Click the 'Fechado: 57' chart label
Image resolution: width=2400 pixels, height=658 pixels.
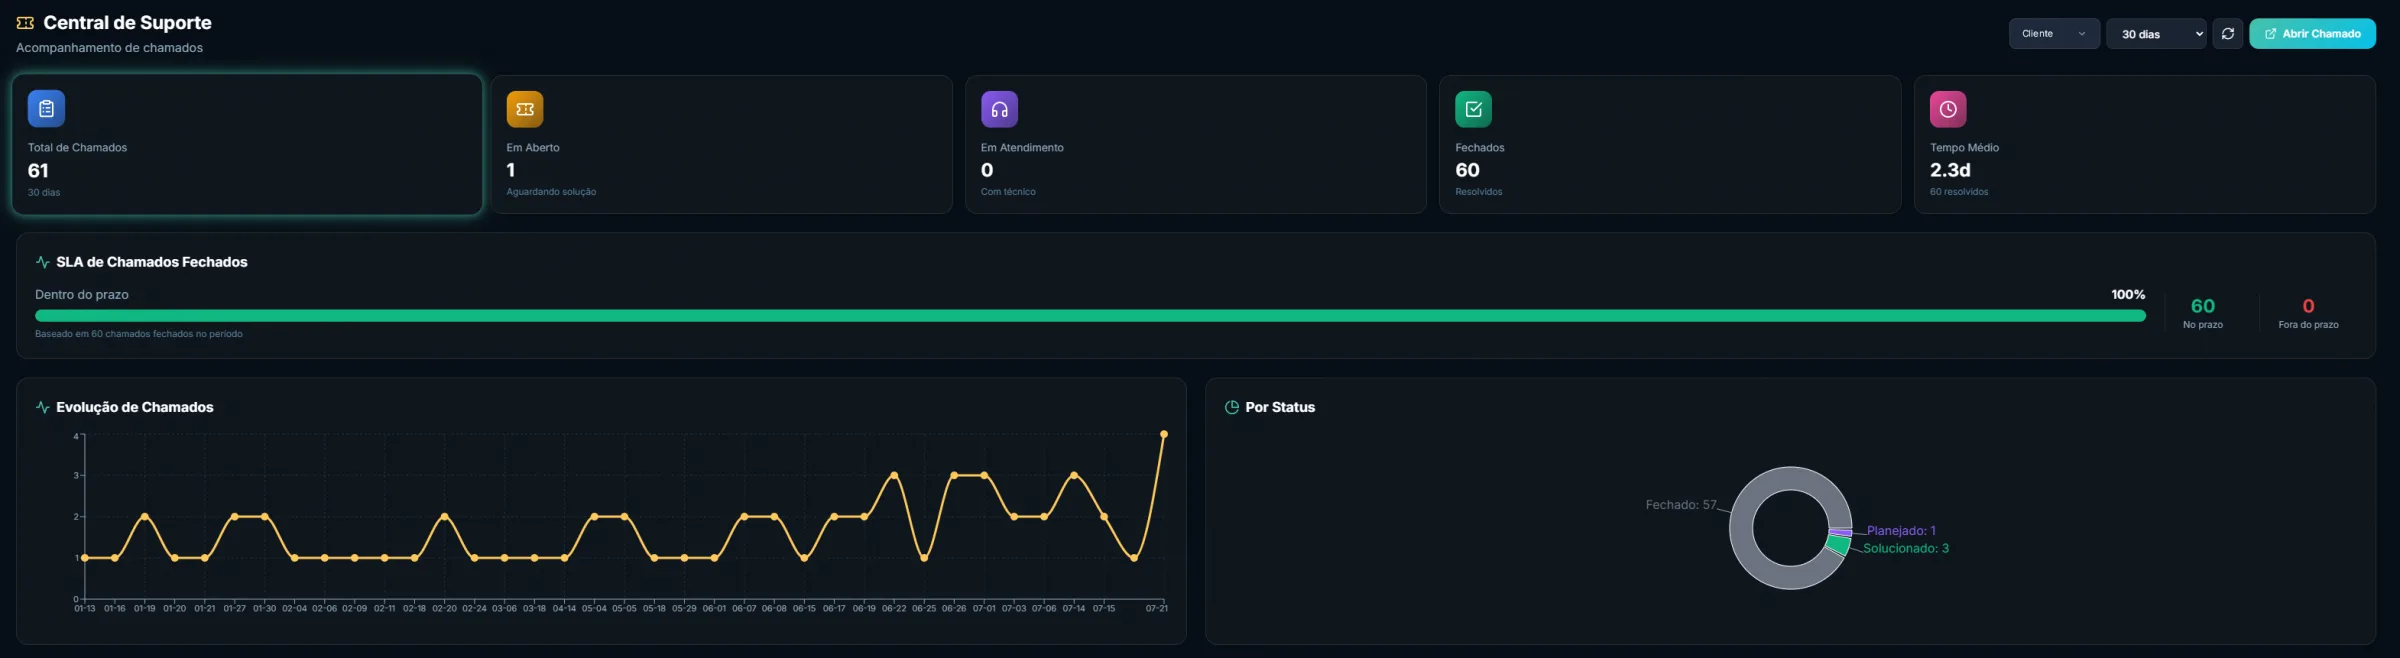point(1680,505)
